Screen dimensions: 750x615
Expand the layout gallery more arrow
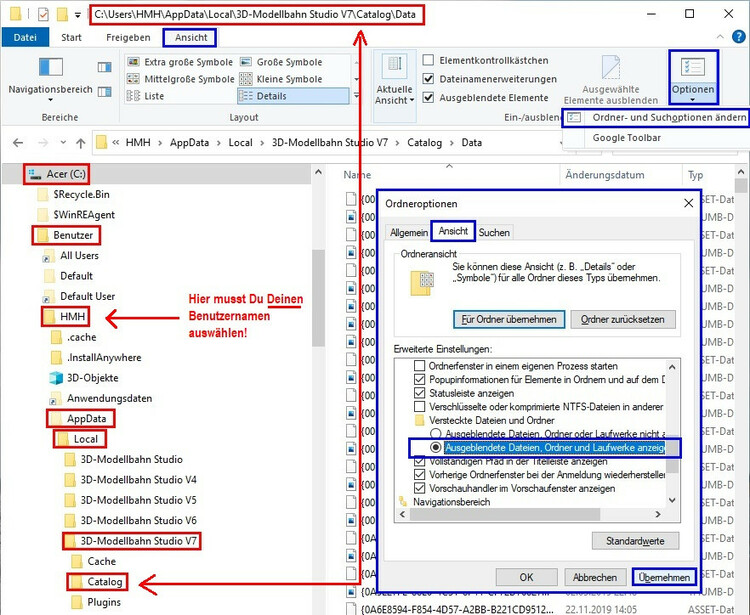356,96
